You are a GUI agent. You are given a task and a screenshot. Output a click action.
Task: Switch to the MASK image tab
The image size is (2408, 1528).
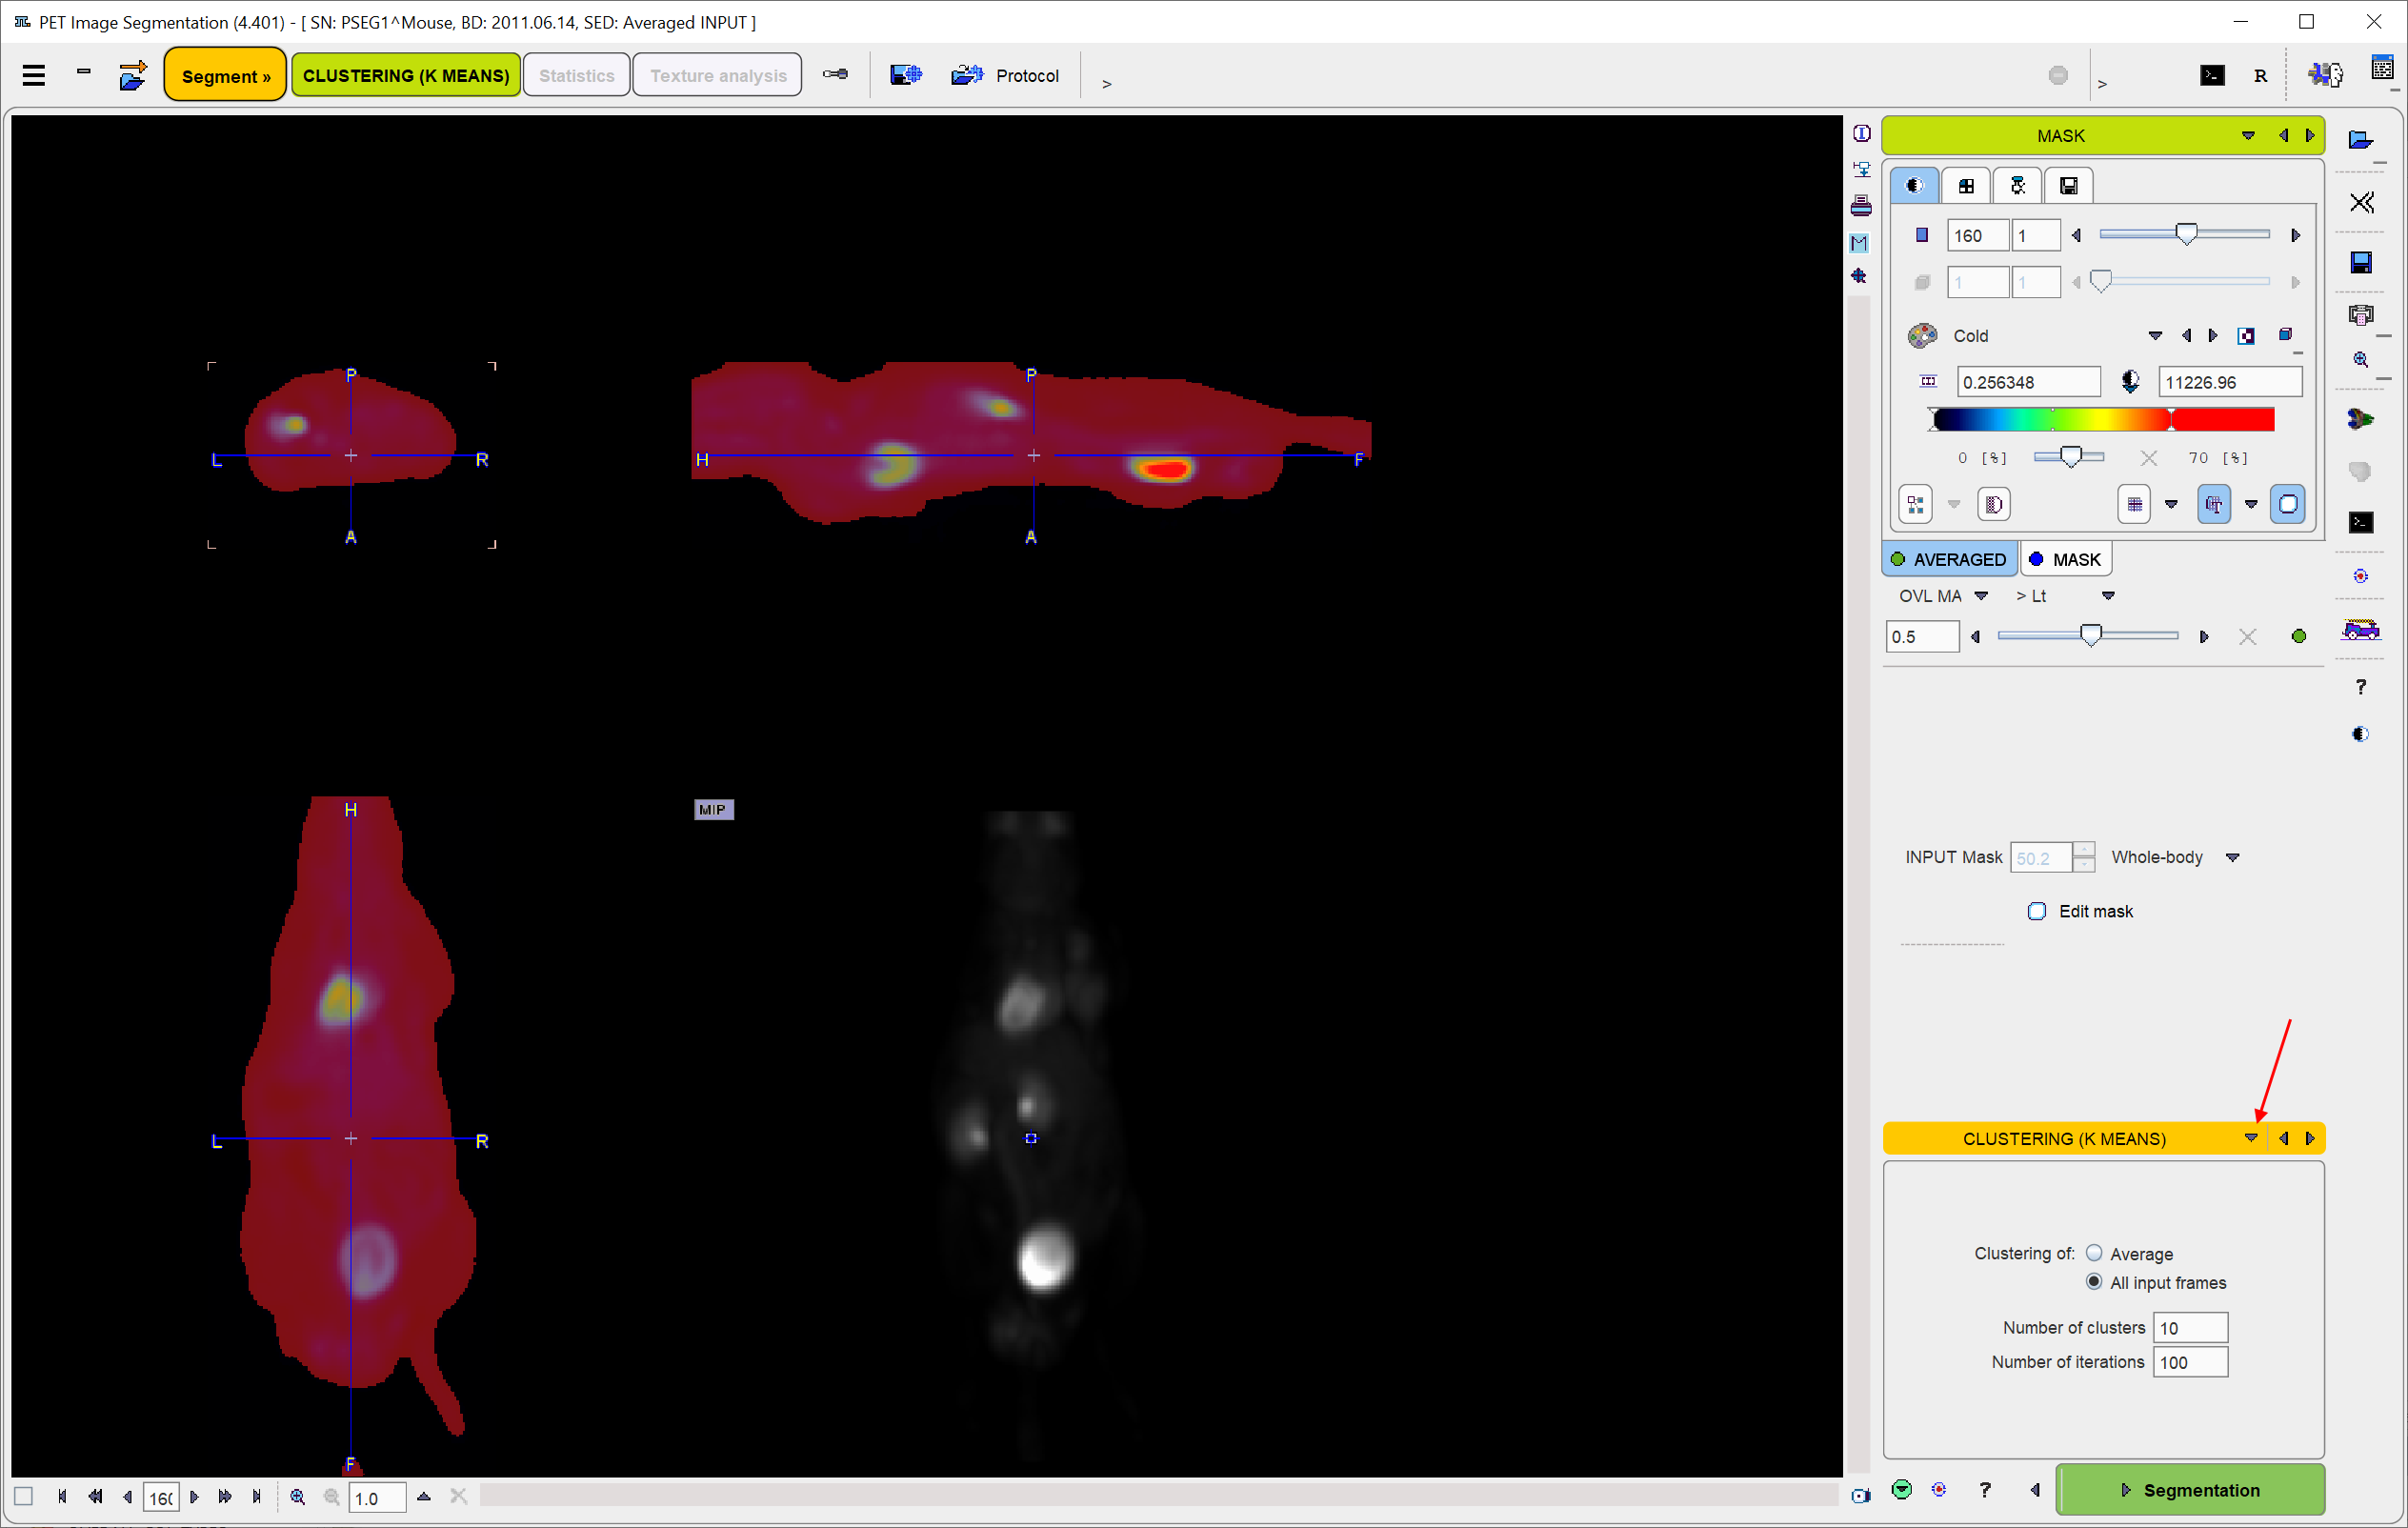pos(2066,559)
